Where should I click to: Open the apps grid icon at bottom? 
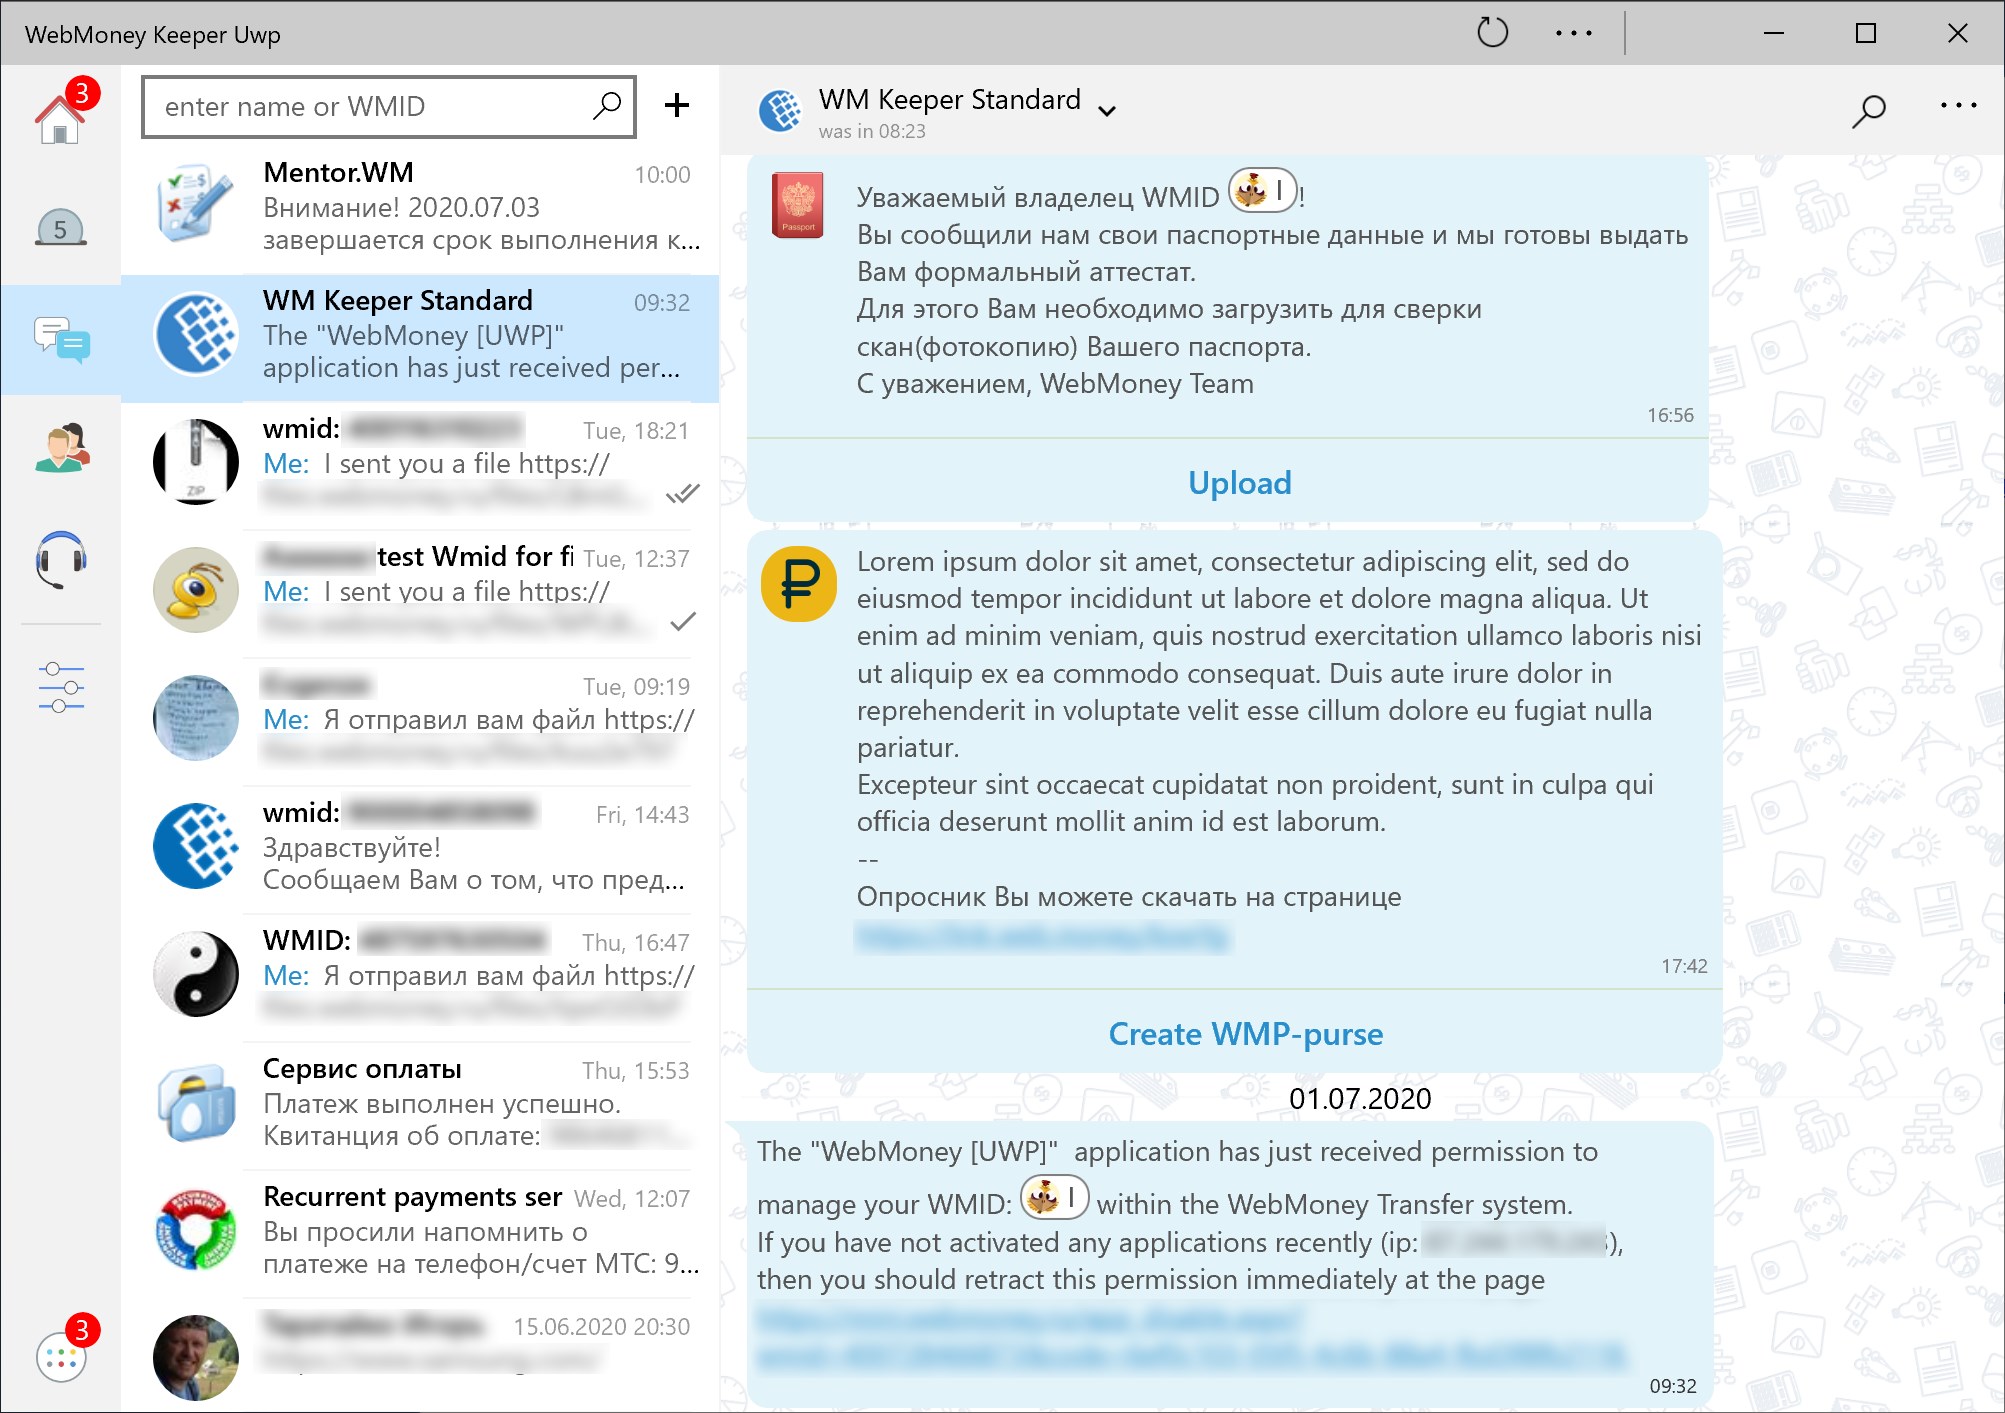60,1359
